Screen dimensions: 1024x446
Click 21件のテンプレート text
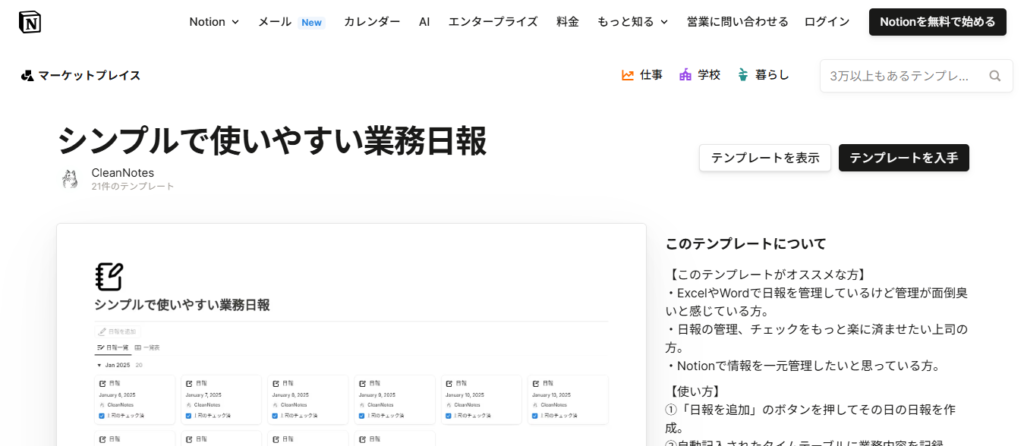coord(133,186)
